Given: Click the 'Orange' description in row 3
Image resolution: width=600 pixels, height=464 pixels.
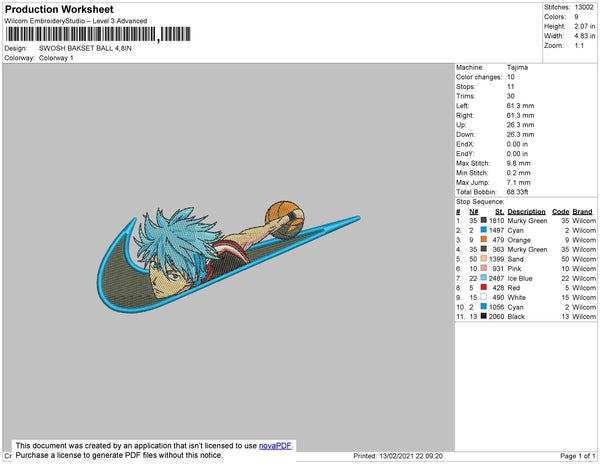Looking at the screenshot, I should point(519,240).
